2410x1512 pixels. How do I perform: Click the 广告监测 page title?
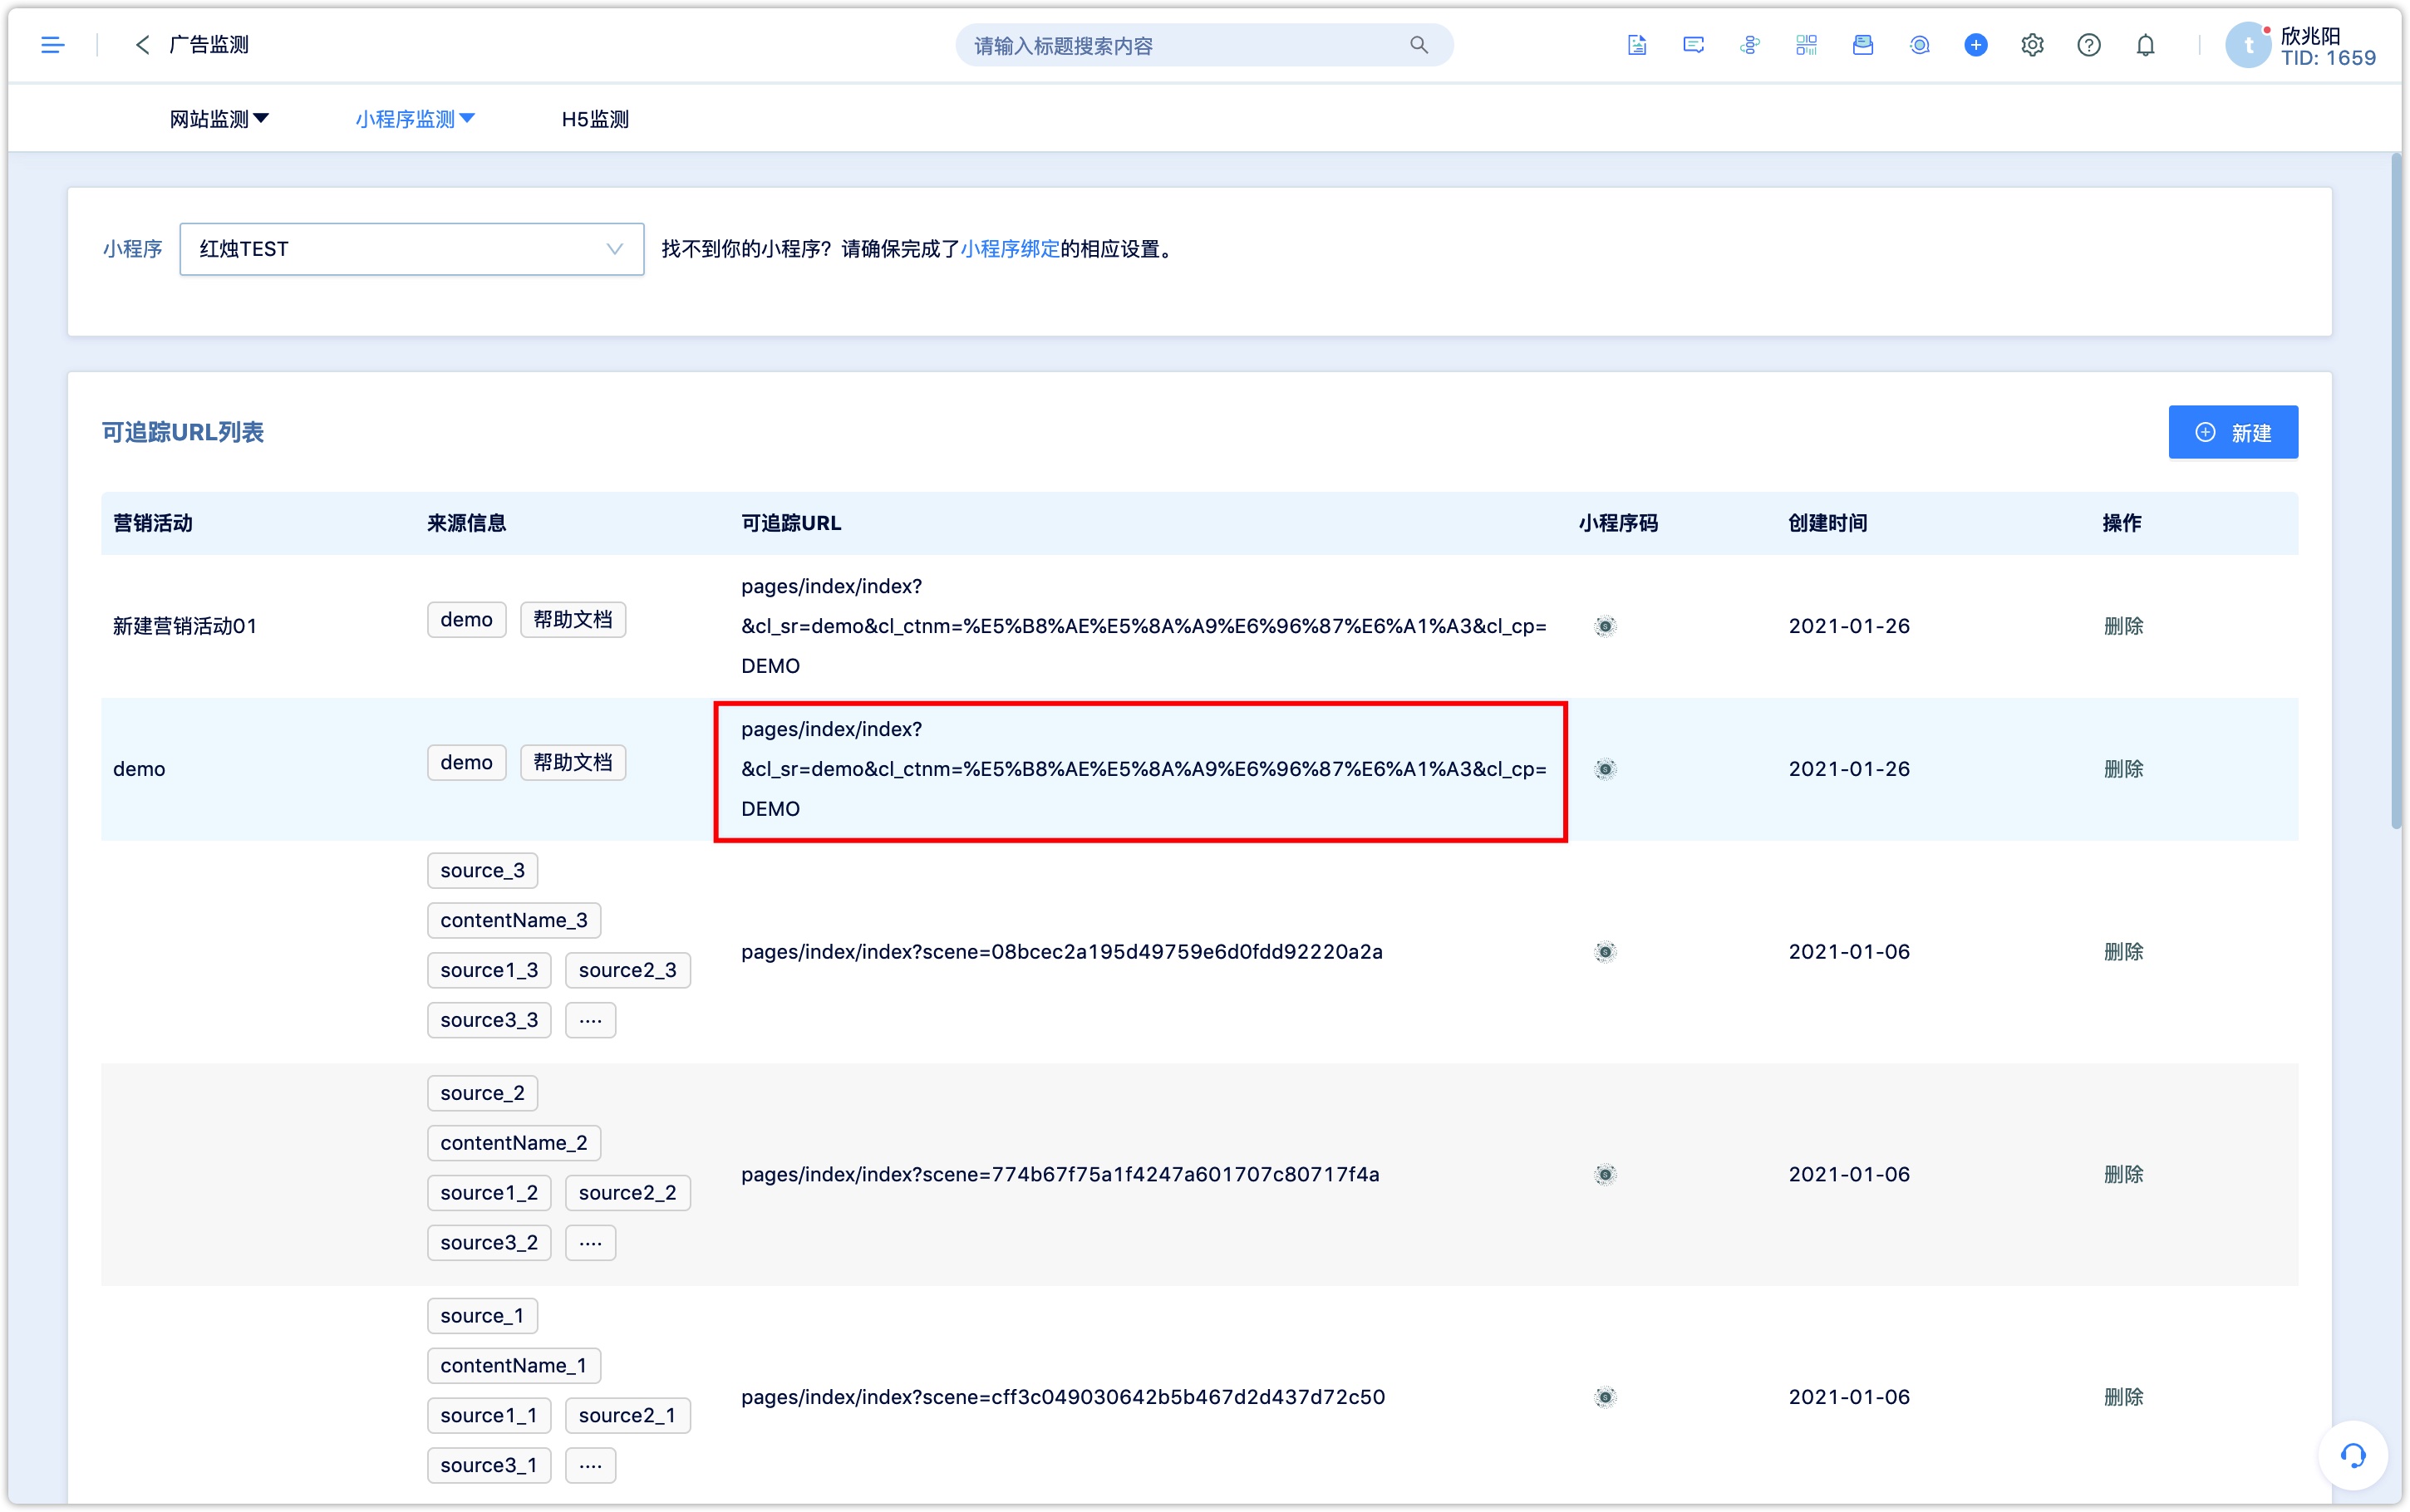(209, 45)
